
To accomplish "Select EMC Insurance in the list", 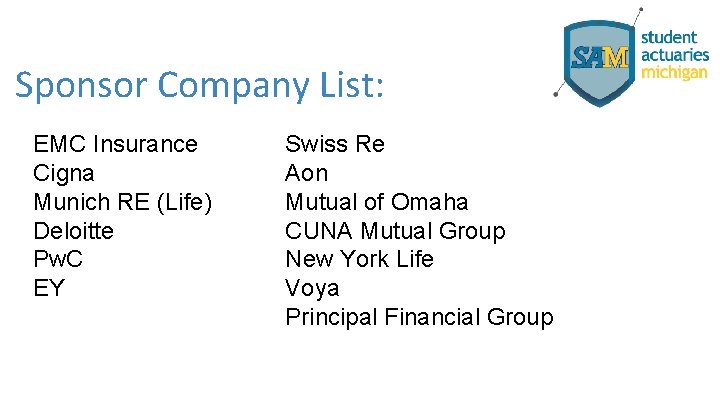I will pos(116,144).
